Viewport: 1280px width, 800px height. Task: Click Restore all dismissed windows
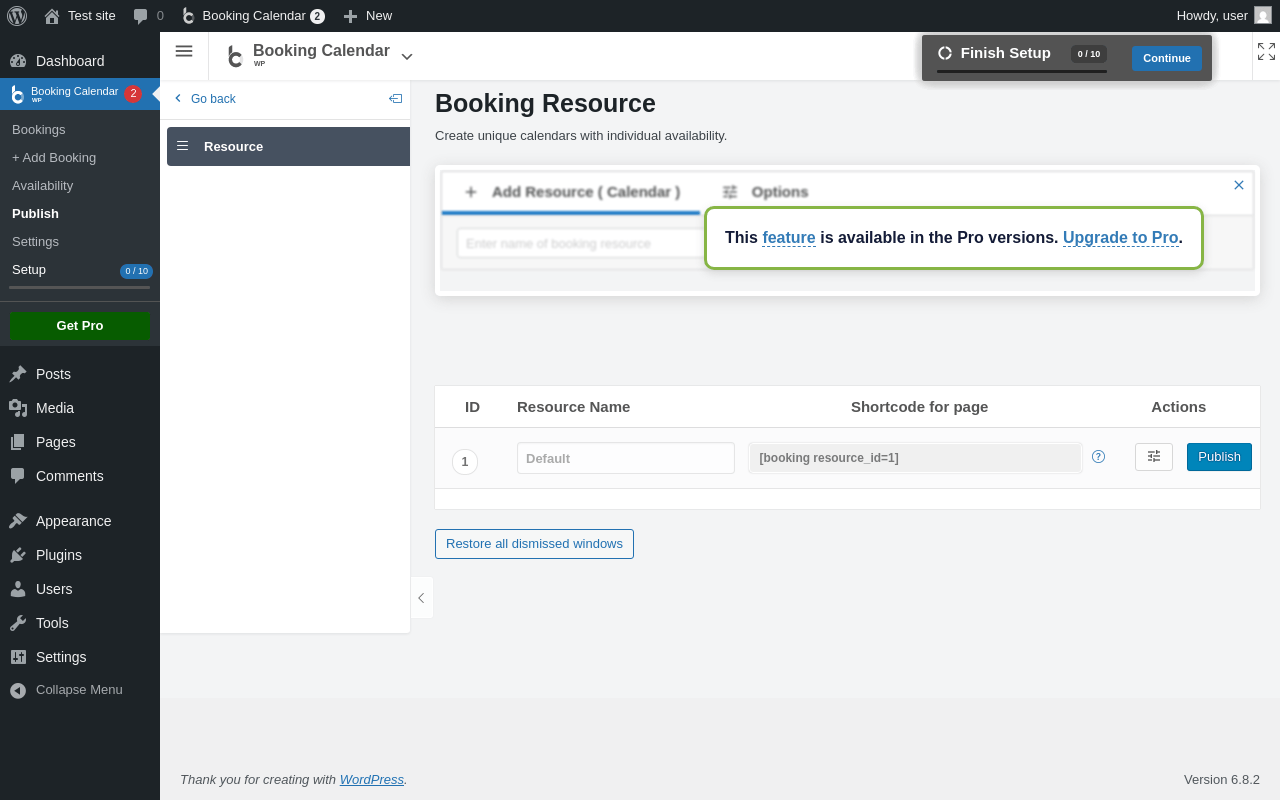click(x=534, y=544)
